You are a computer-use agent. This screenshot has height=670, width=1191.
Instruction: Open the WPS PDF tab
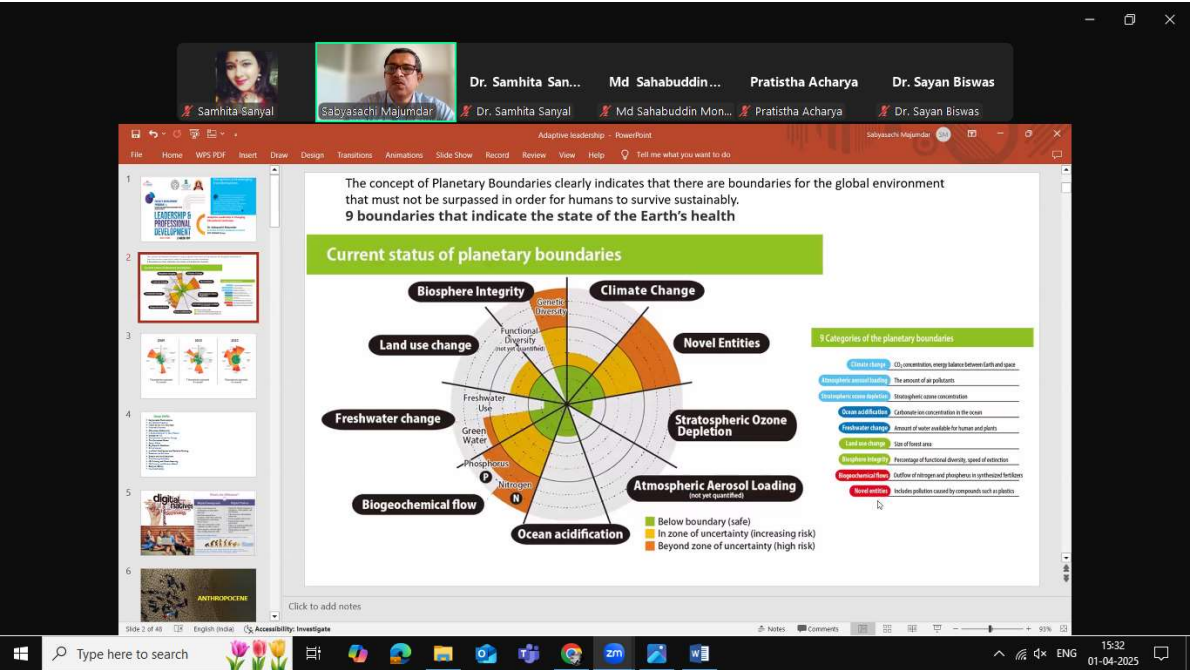210,155
